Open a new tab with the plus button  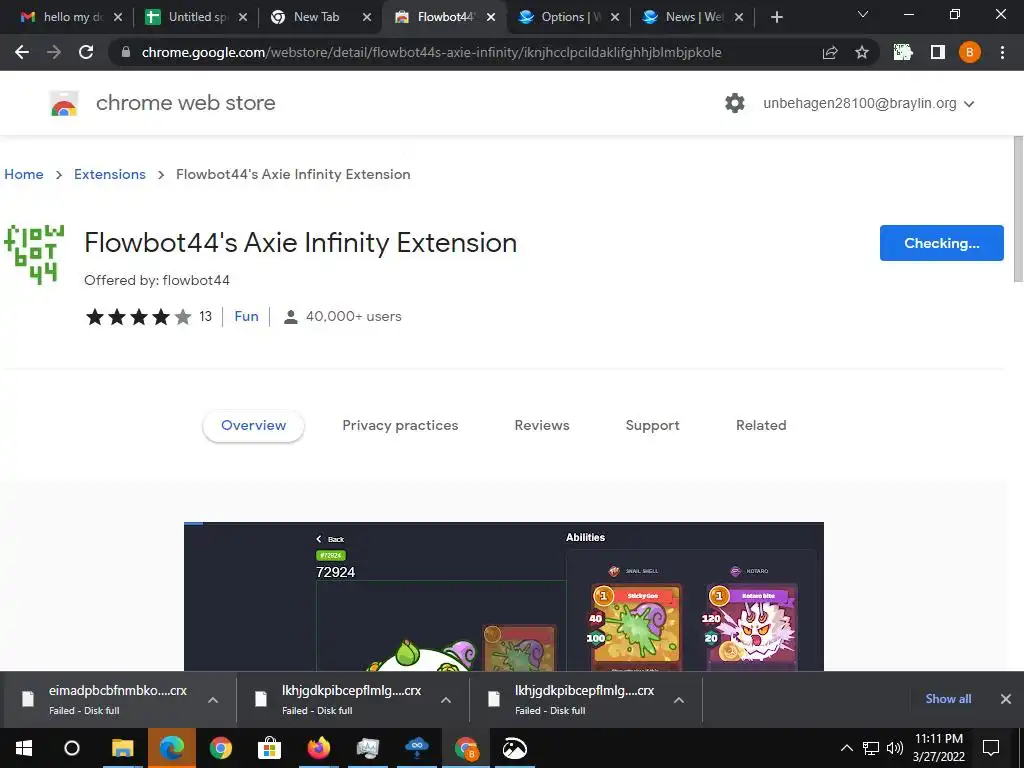tap(776, 18)
